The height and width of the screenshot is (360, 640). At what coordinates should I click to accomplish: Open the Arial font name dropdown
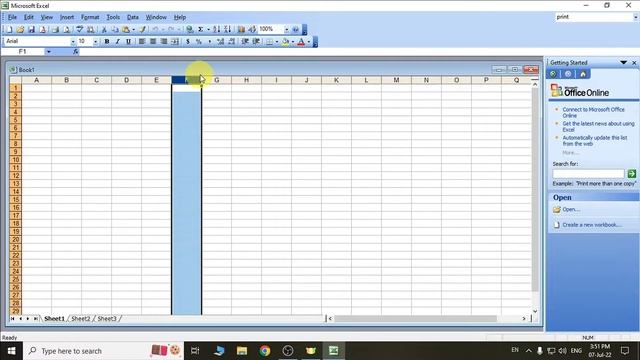[x=73, y=41]
